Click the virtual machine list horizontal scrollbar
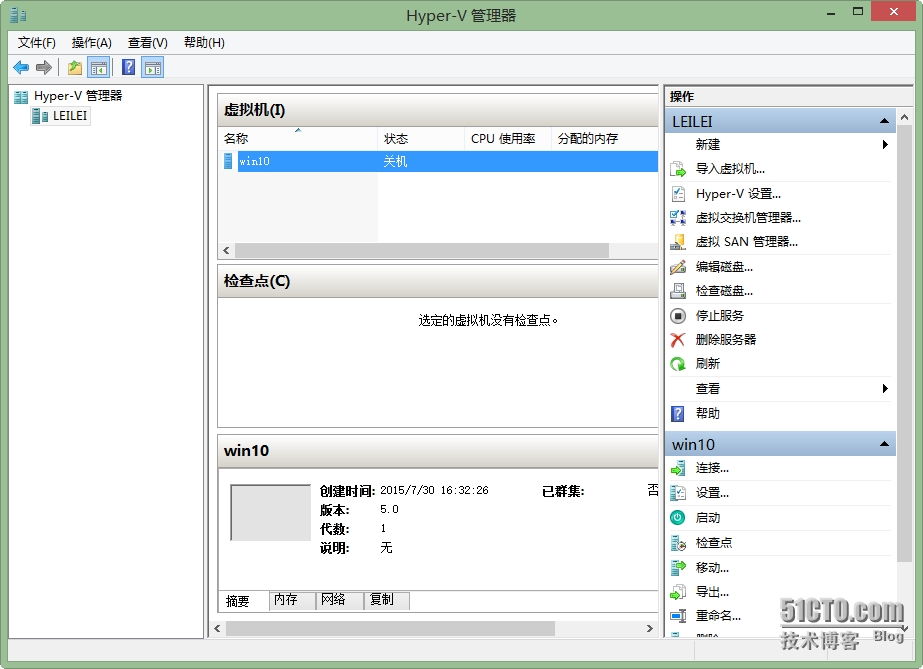 pos(421,251)
